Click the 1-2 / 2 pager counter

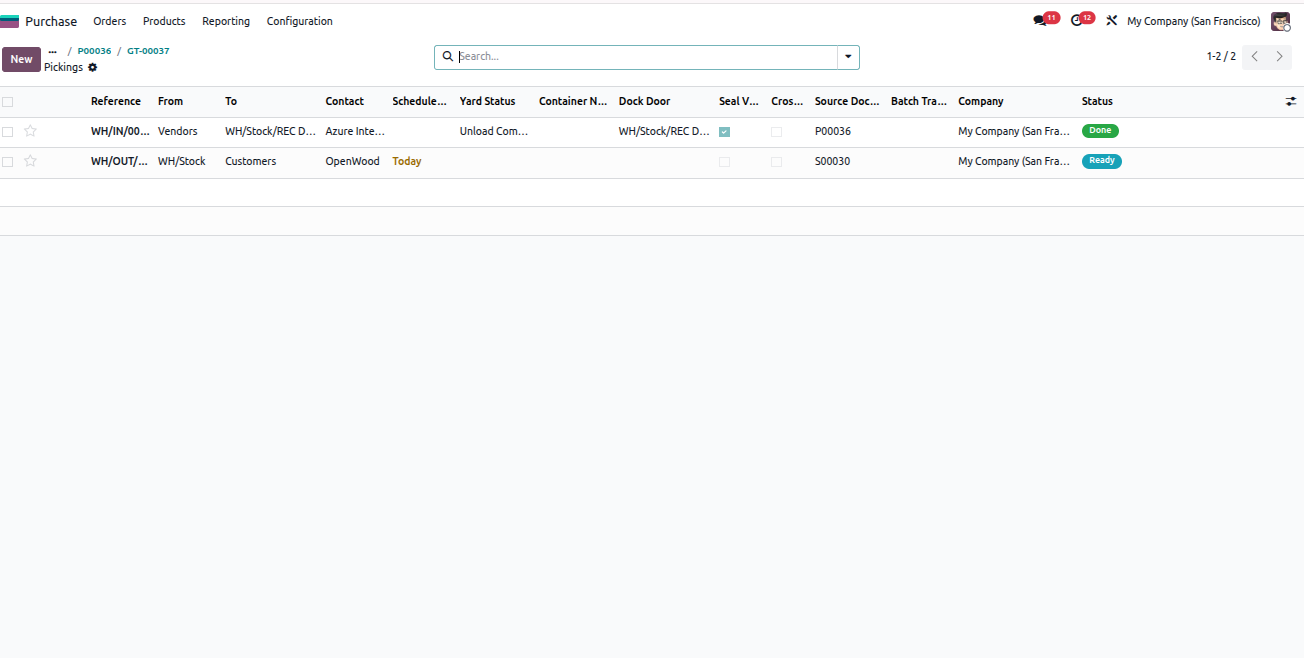[1221, 57]
